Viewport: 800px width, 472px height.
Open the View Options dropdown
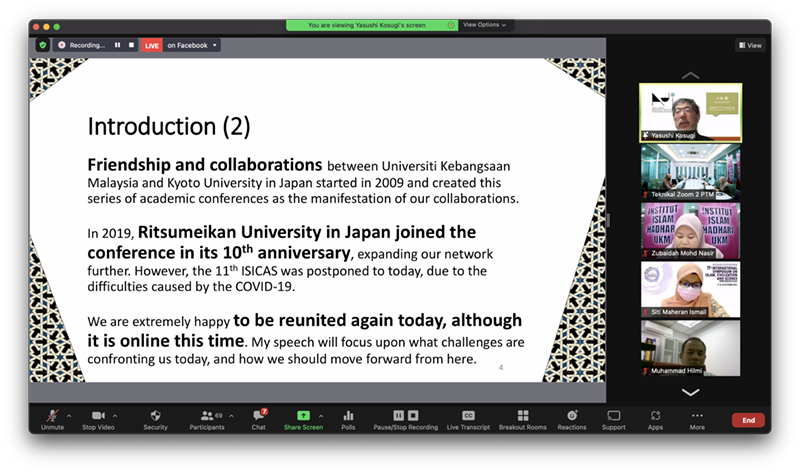(x=485, y=25)
